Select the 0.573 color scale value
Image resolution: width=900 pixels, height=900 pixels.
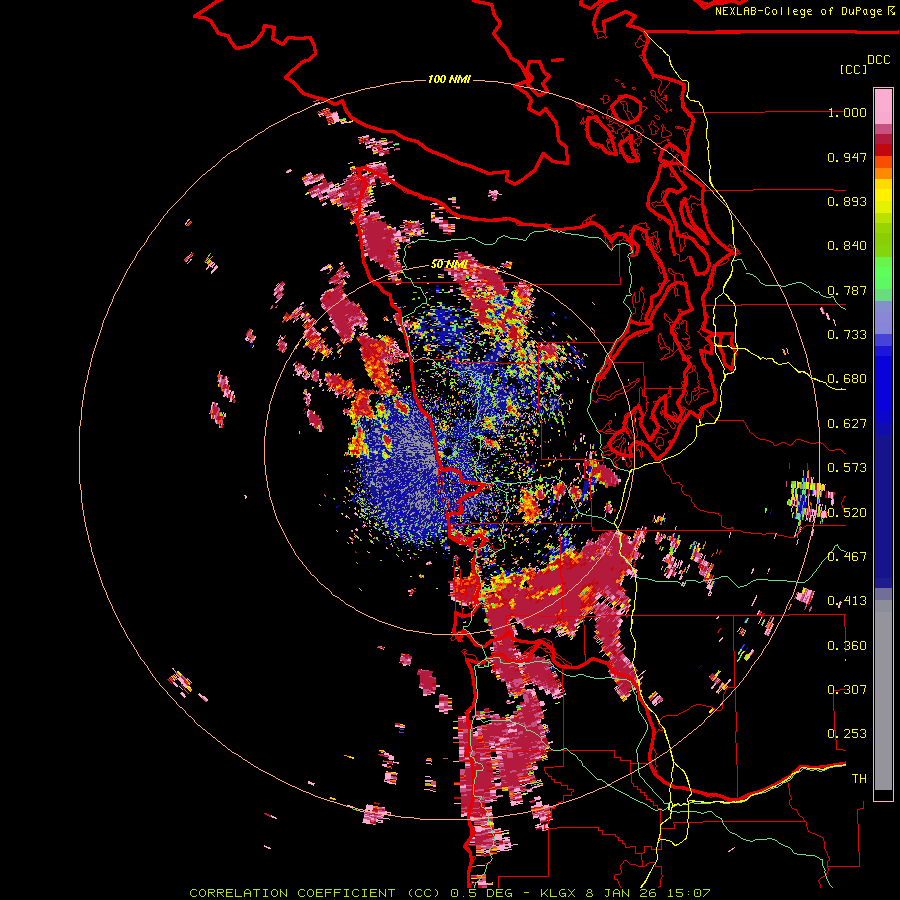point(847,468)
